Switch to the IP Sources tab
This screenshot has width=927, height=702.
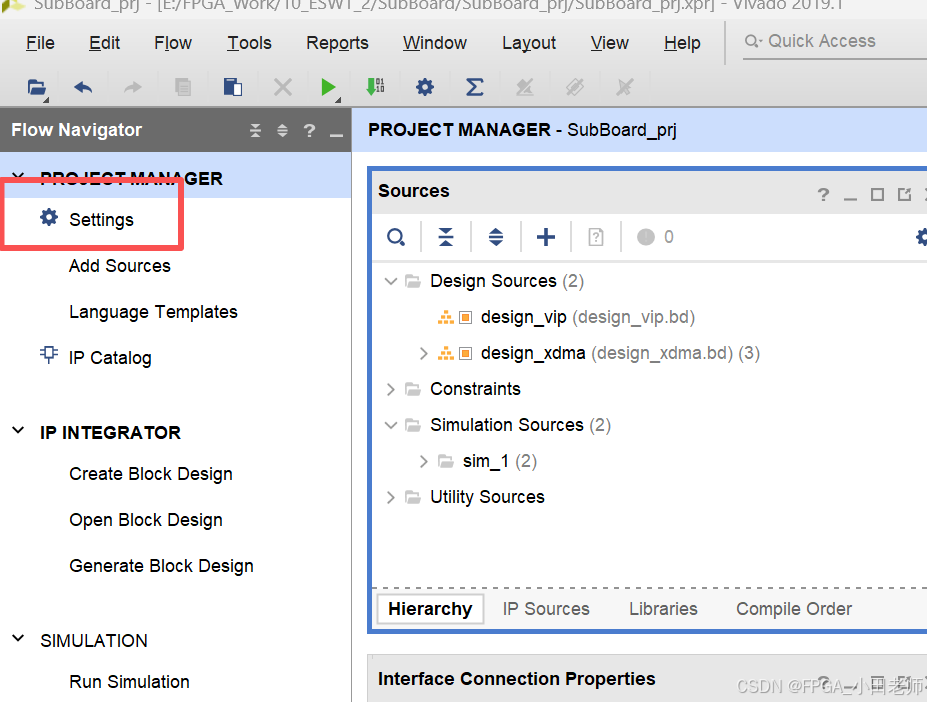pyautogui.click(x=546, y=609)
